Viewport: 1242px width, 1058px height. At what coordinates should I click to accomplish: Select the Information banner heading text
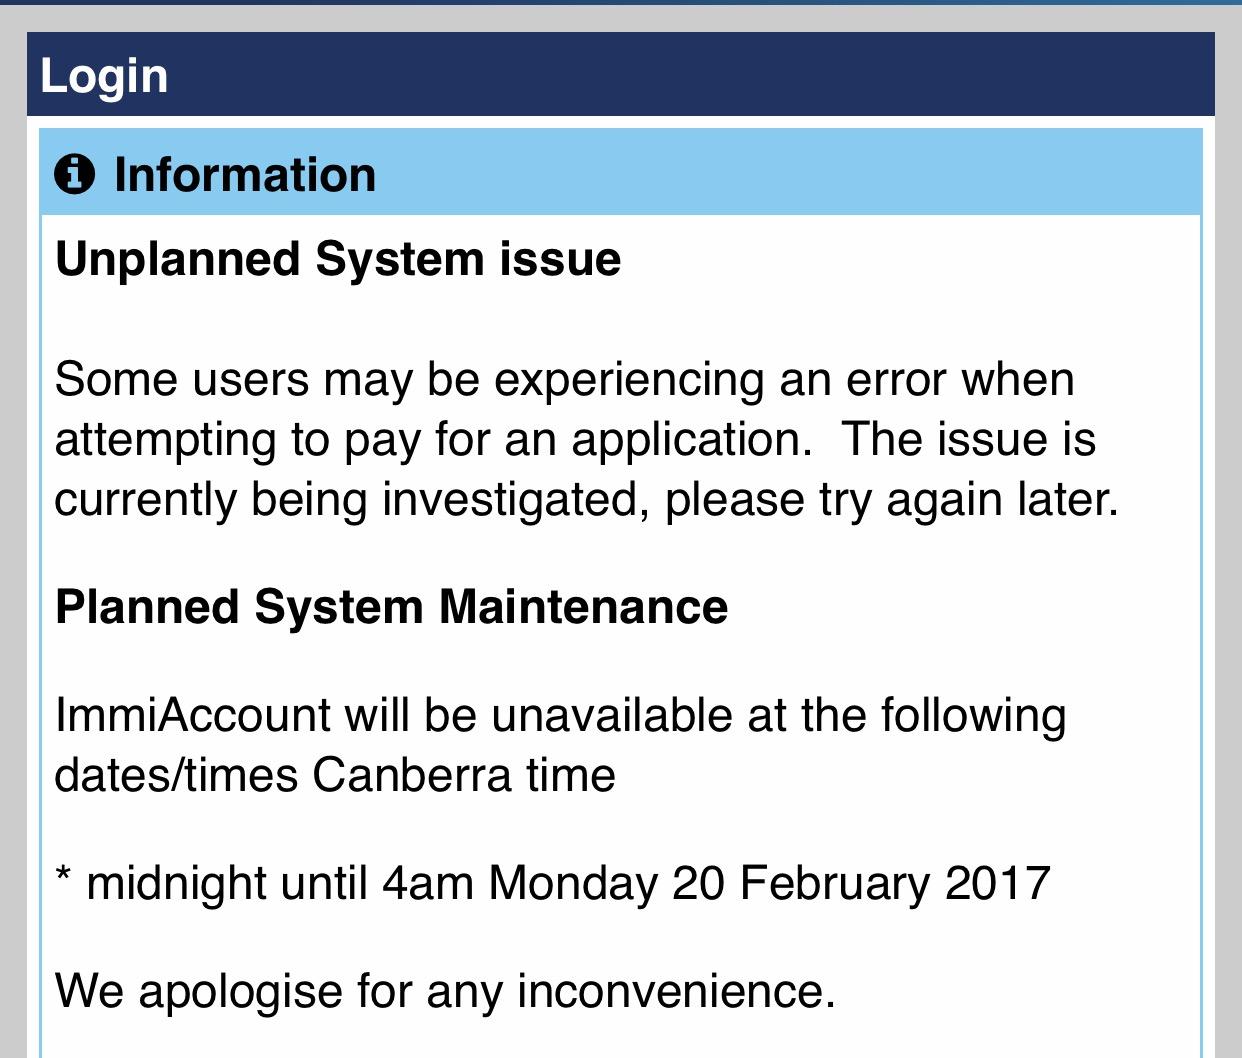(245, 174)
